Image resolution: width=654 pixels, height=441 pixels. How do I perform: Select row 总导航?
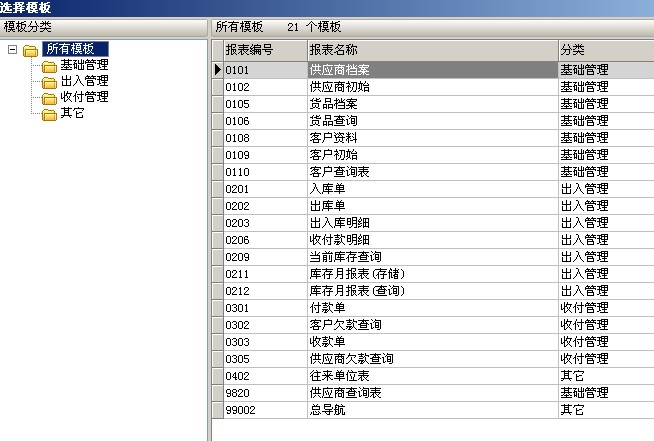433,410
